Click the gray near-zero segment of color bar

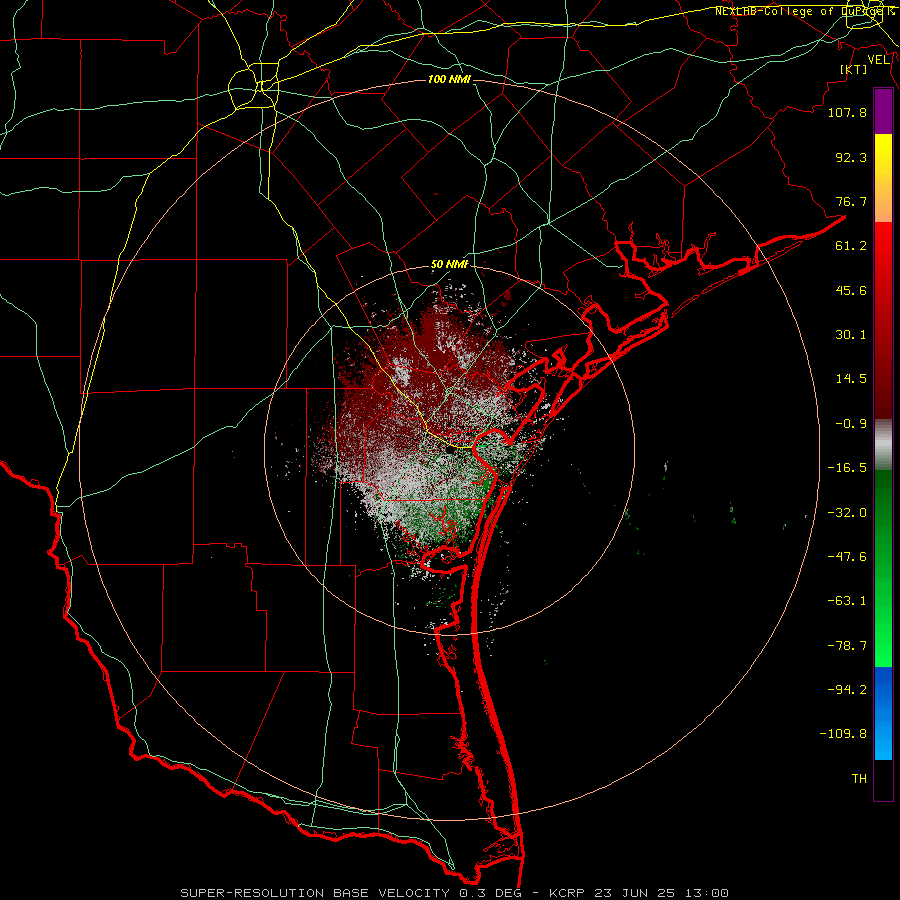[x=883, y=445]
